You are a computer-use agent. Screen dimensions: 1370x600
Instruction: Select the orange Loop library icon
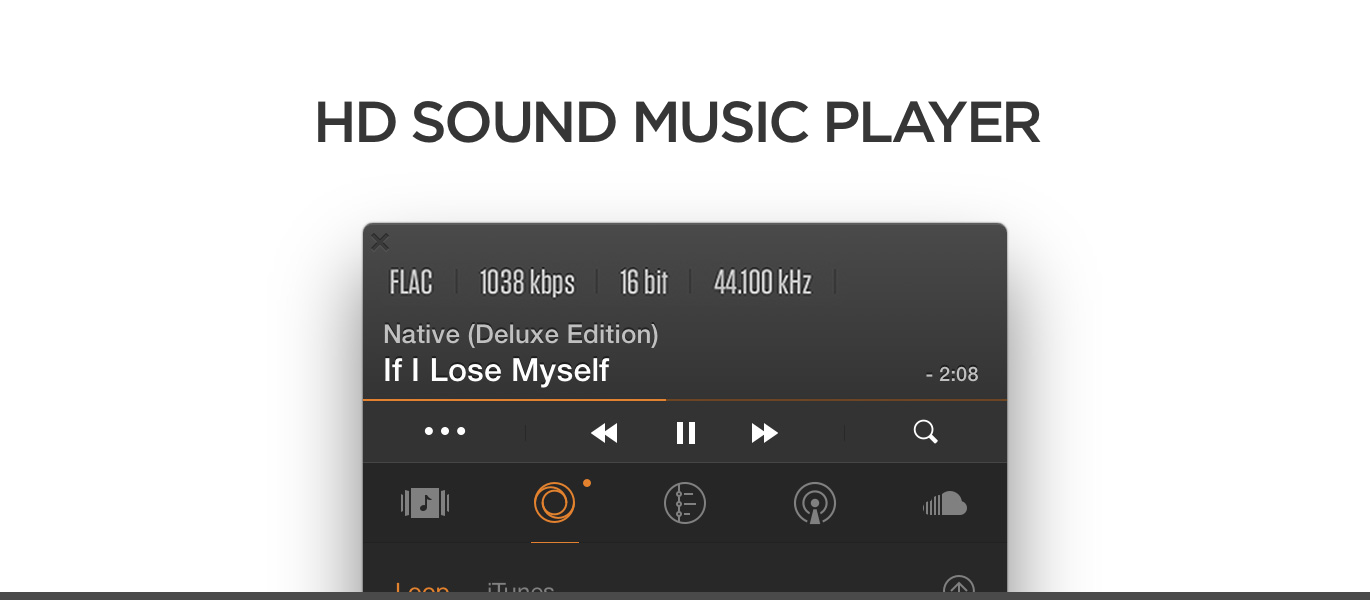(555, 502)
